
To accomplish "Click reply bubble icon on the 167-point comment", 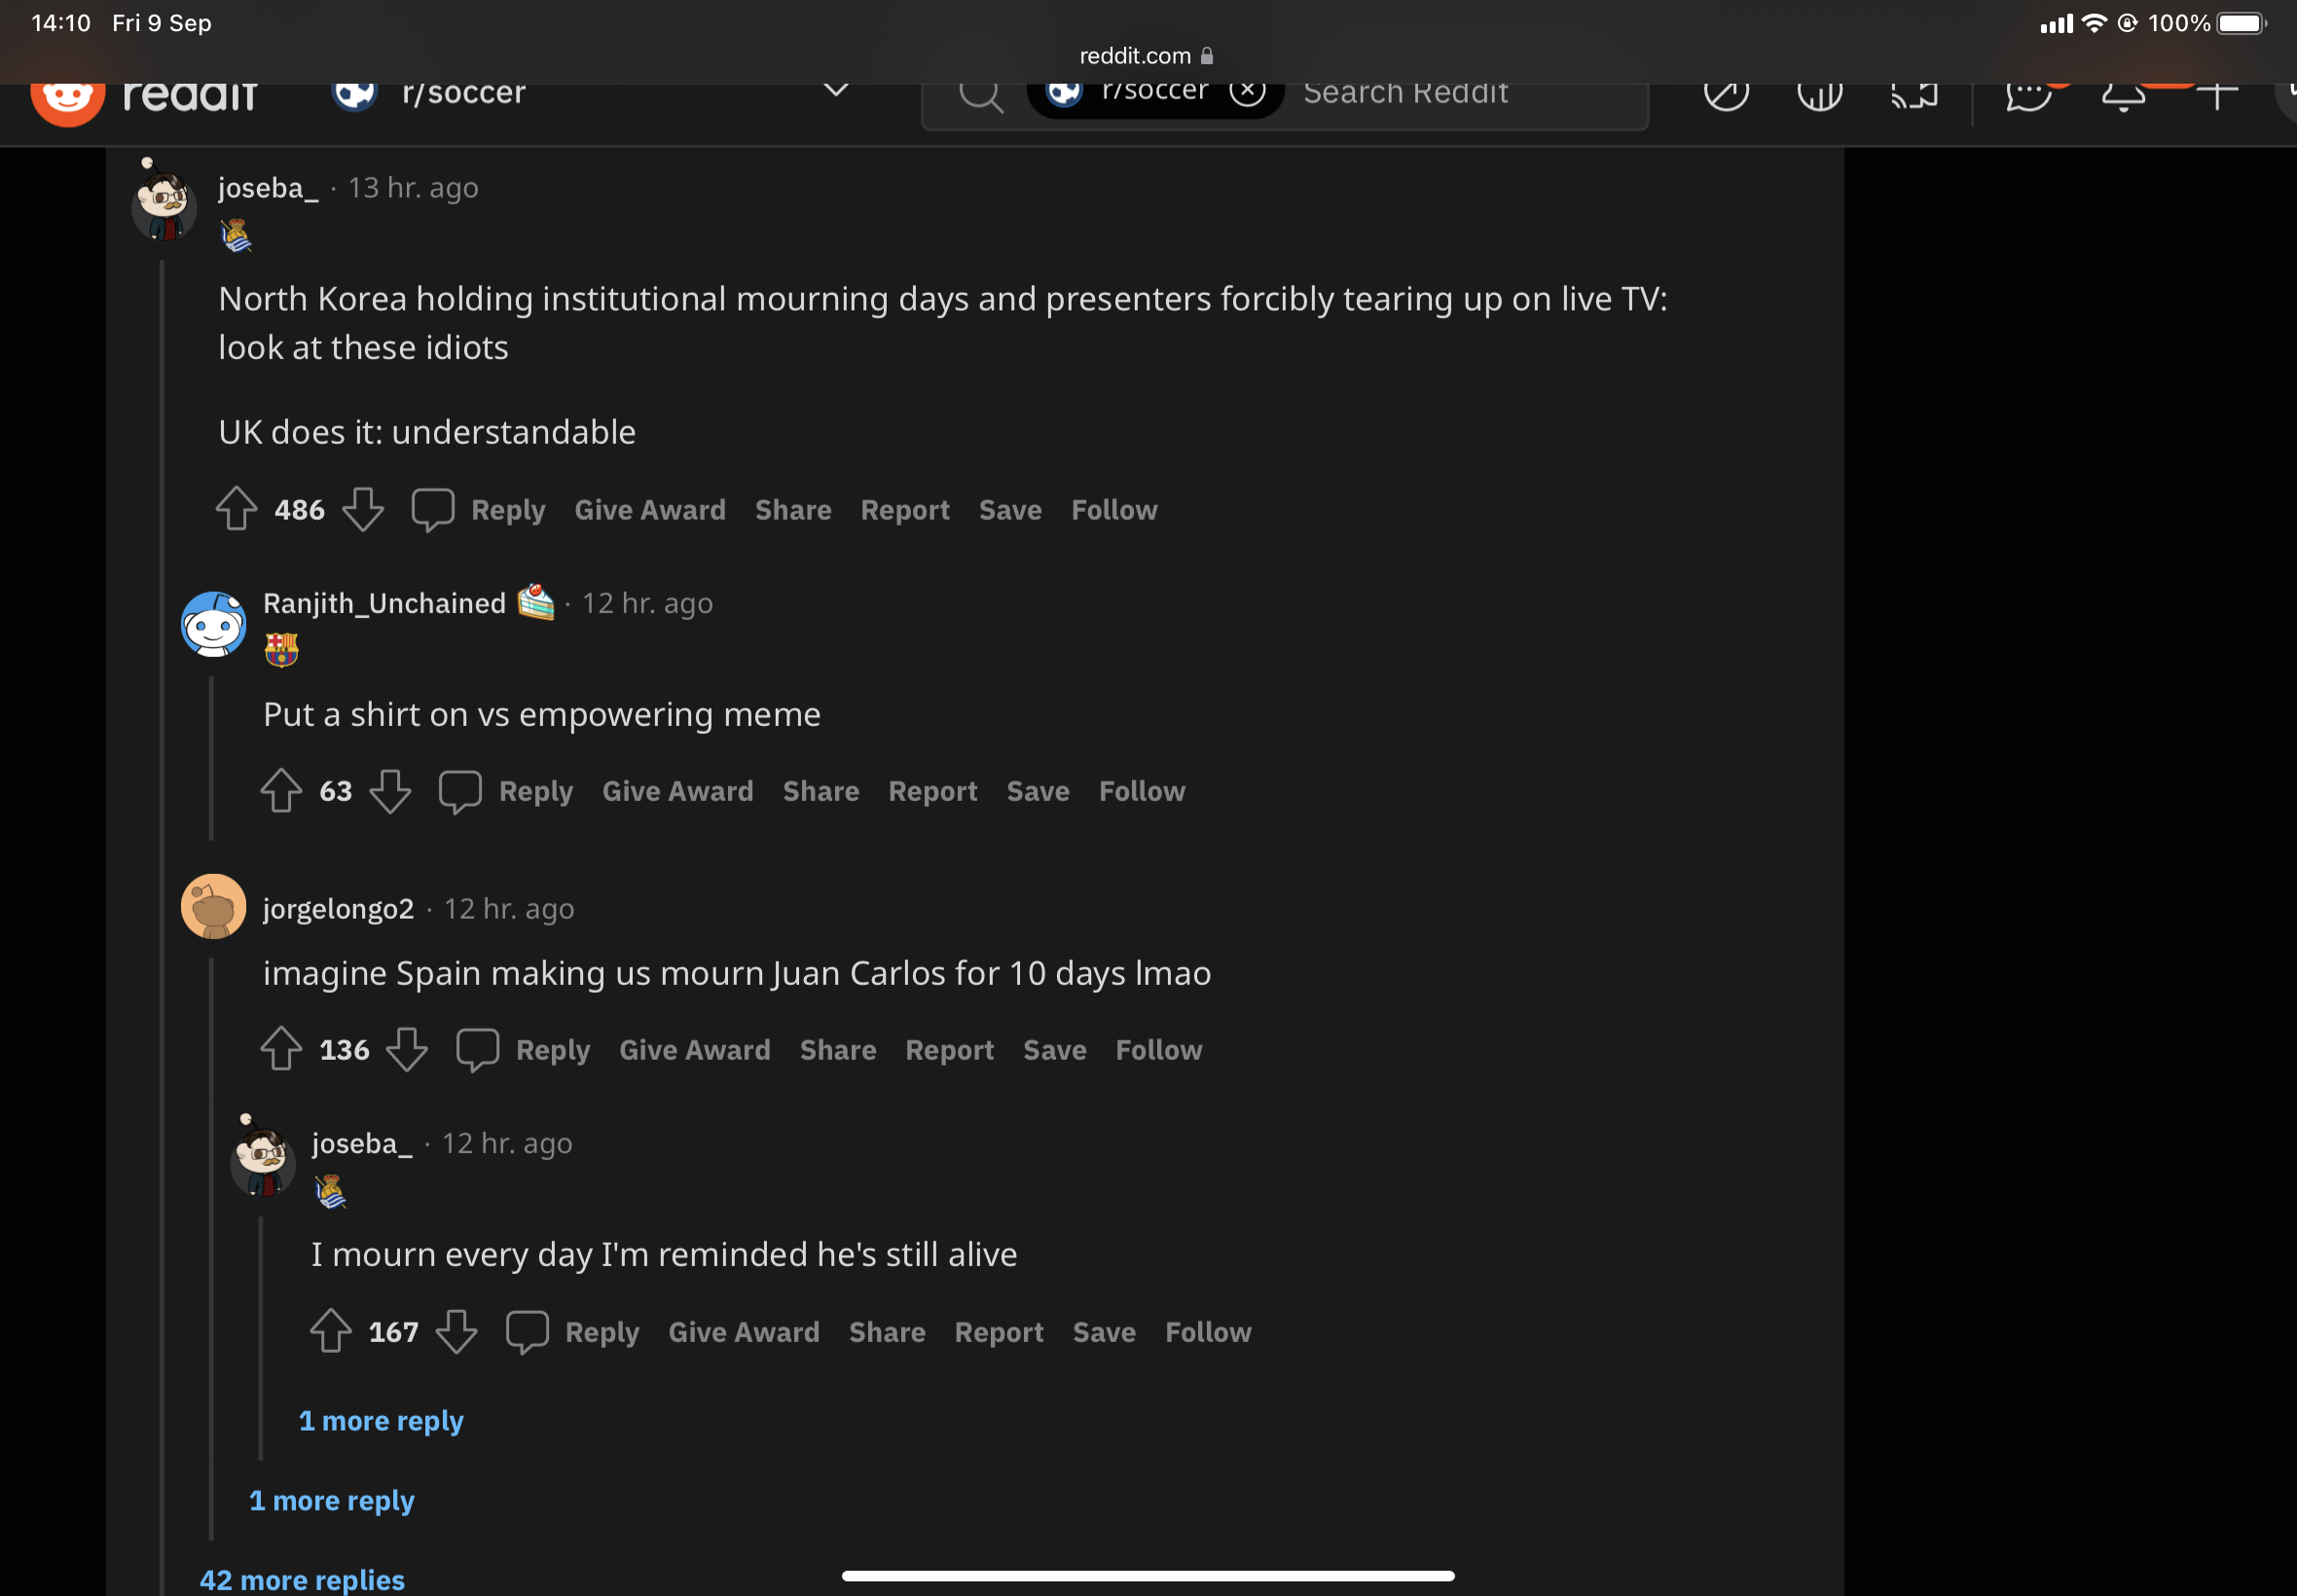I will (x=527, y=1332).
